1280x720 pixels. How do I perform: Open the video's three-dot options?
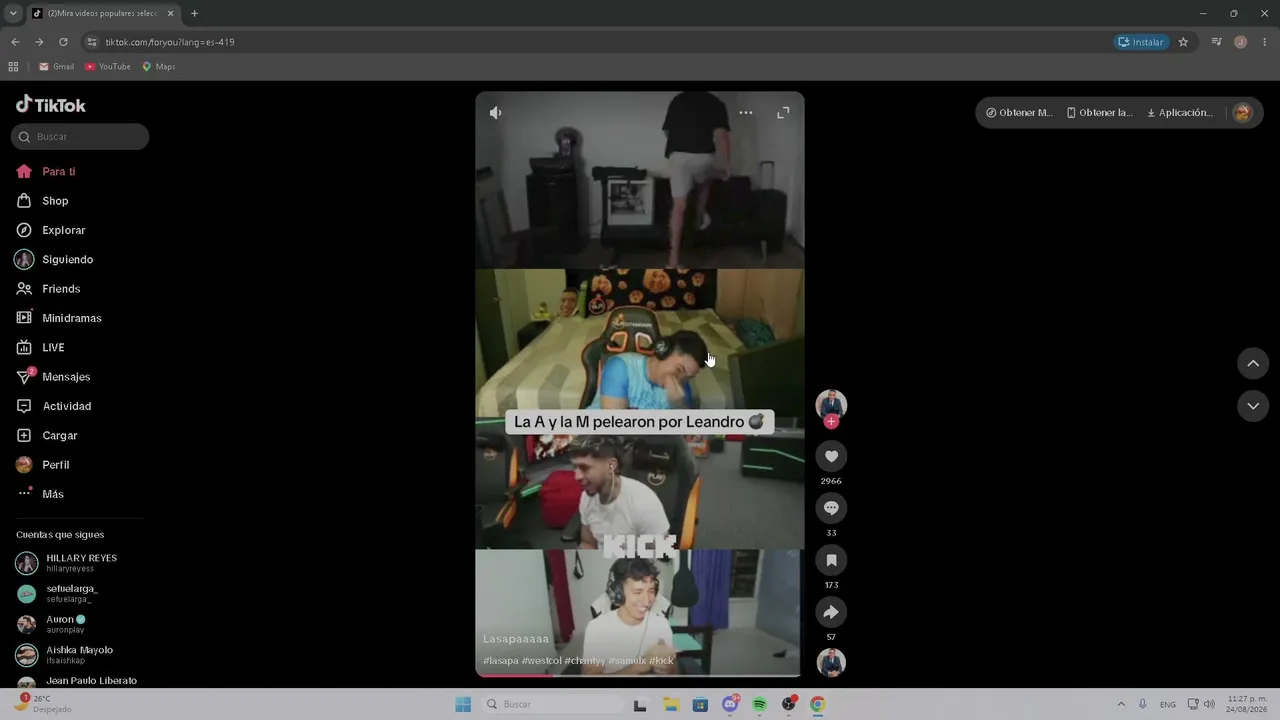746,113
